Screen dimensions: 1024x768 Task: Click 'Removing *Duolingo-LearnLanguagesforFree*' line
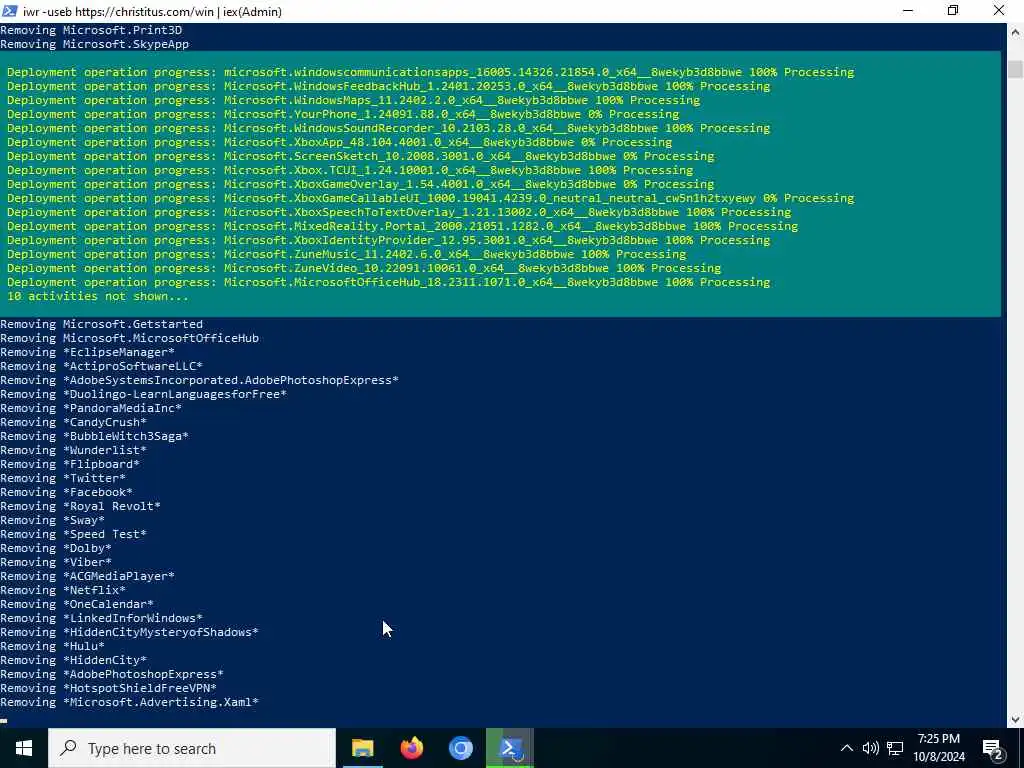point(143,394)
